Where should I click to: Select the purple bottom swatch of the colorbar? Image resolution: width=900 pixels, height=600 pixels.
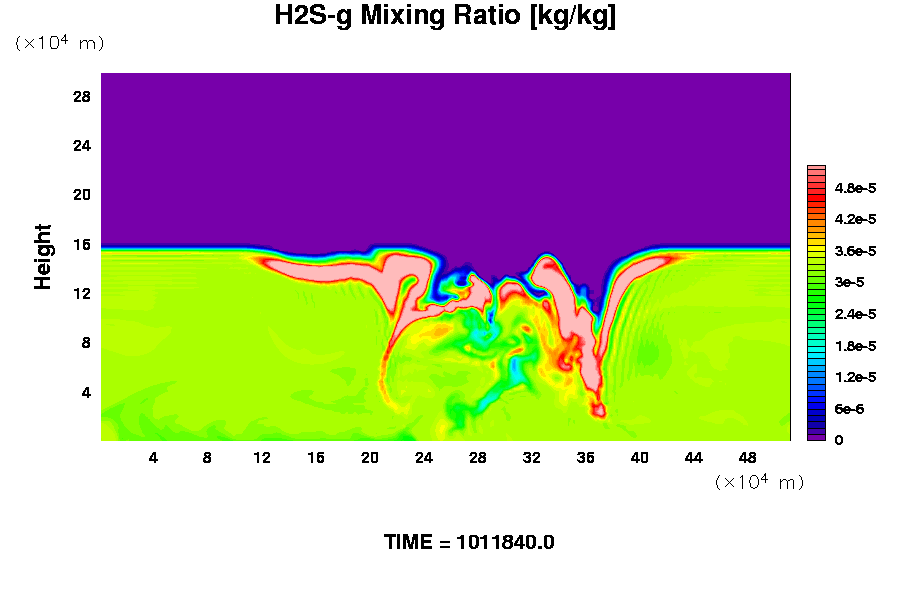coord(816,436)
